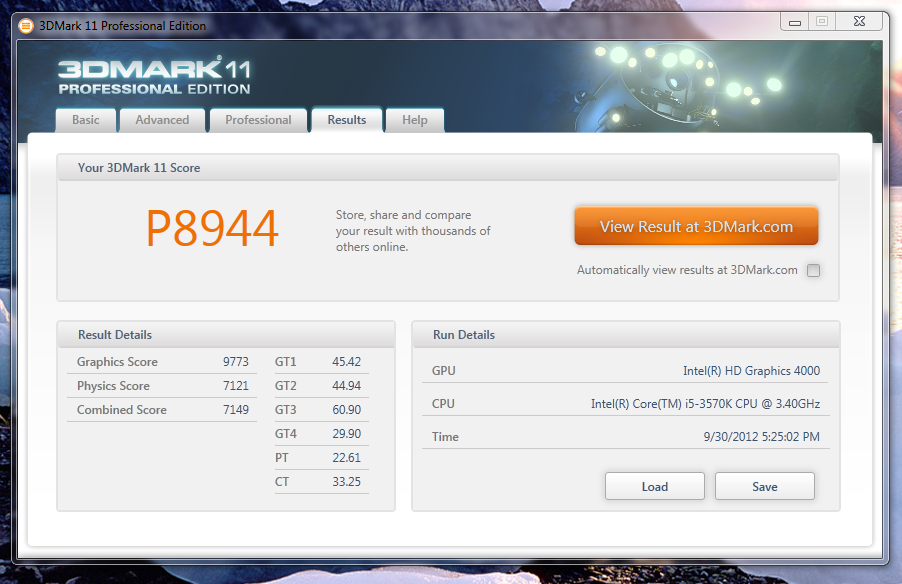Select the Graphics Score value 9773
The image size is (902, 584).
pos(236,362)
